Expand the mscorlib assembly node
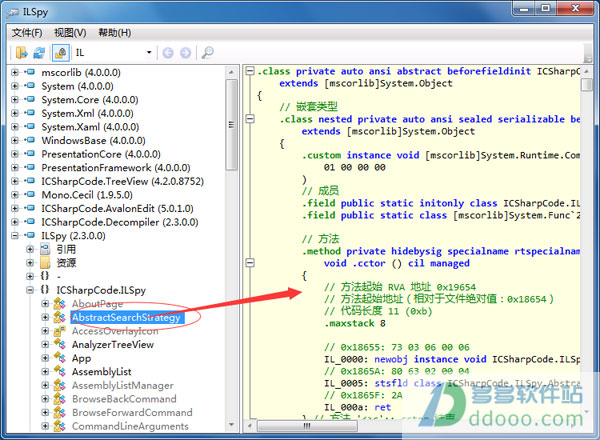Viewport: 600px width, 440px height. (x=15, y=72)
